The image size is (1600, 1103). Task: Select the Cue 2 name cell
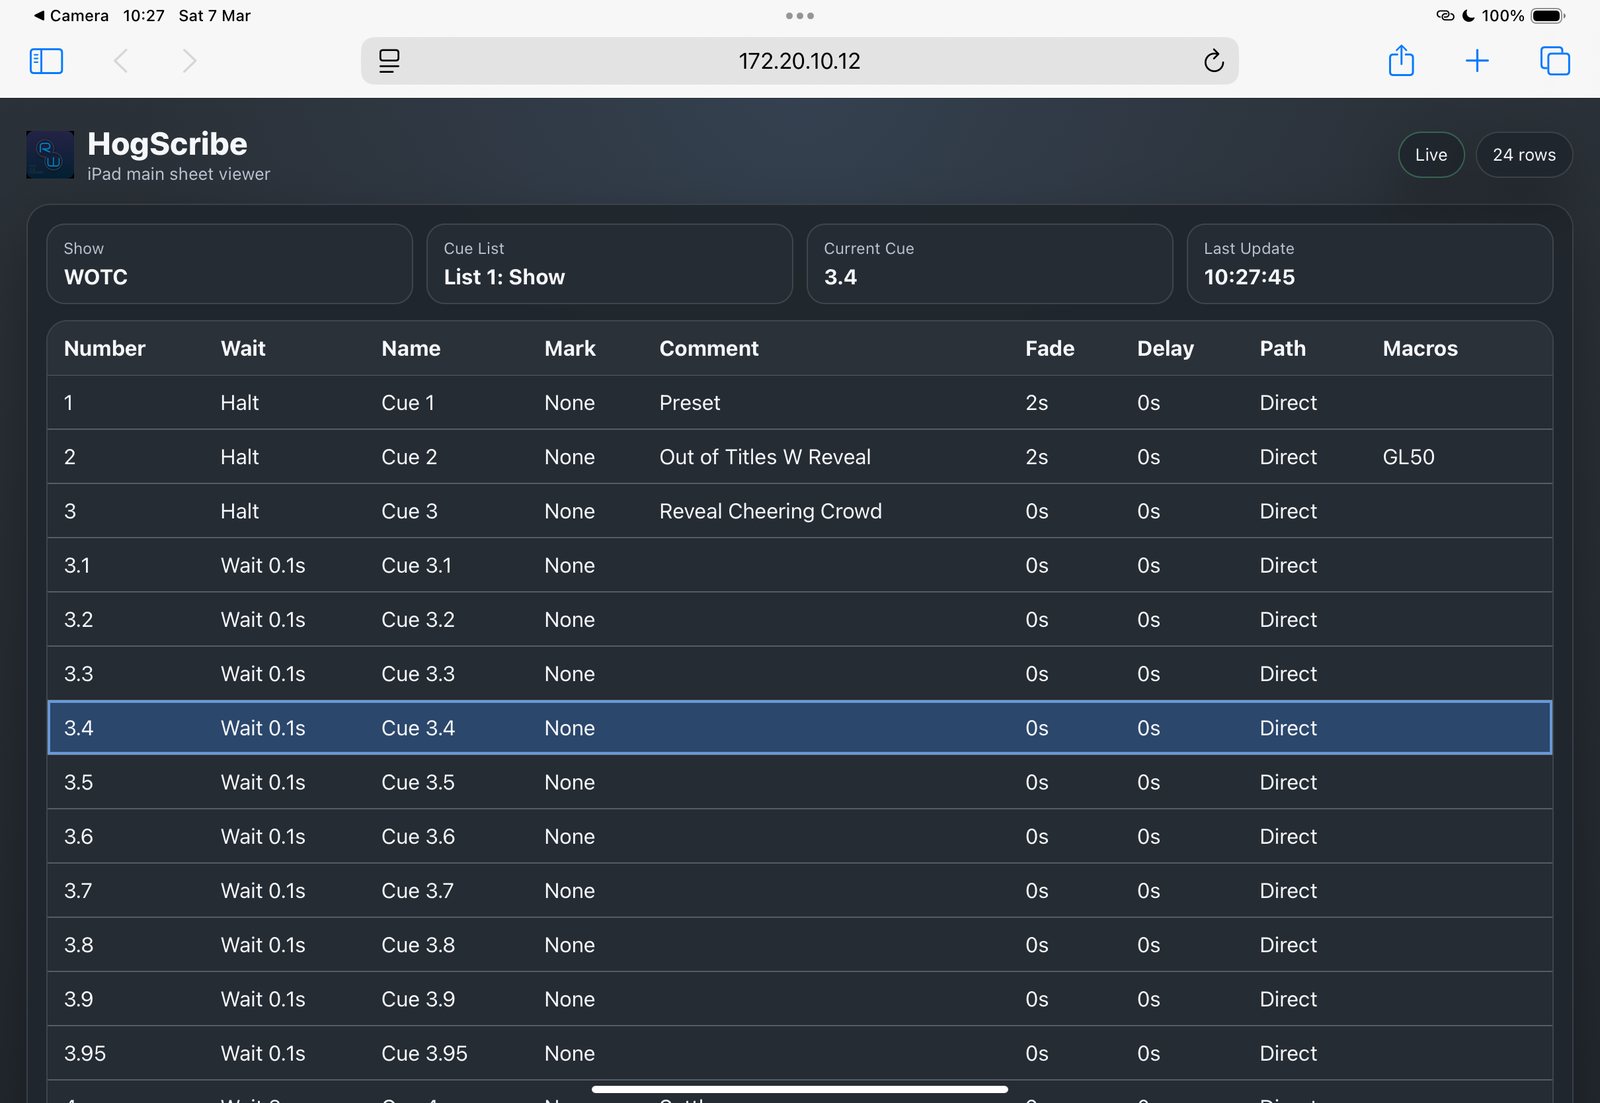(409, 457)
